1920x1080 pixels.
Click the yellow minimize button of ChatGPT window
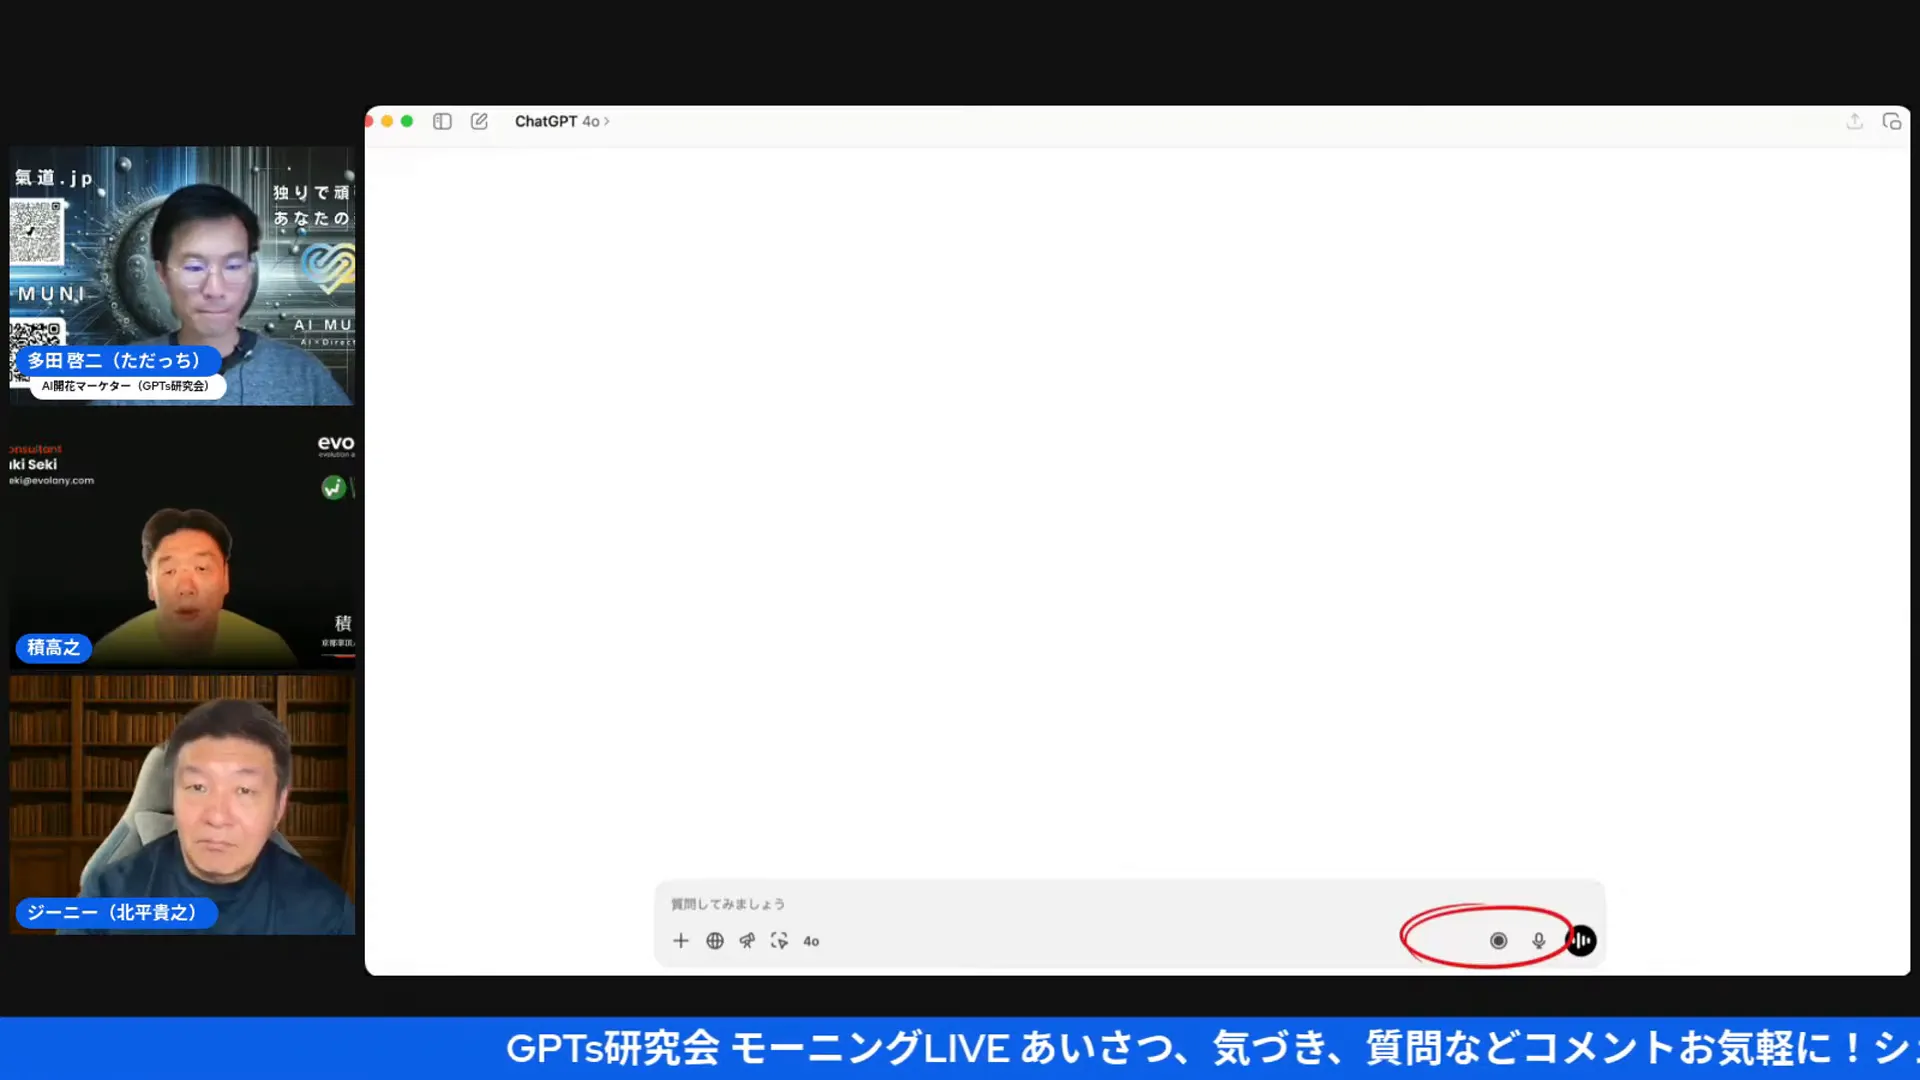pyautogui.click(x=387, y=121)
